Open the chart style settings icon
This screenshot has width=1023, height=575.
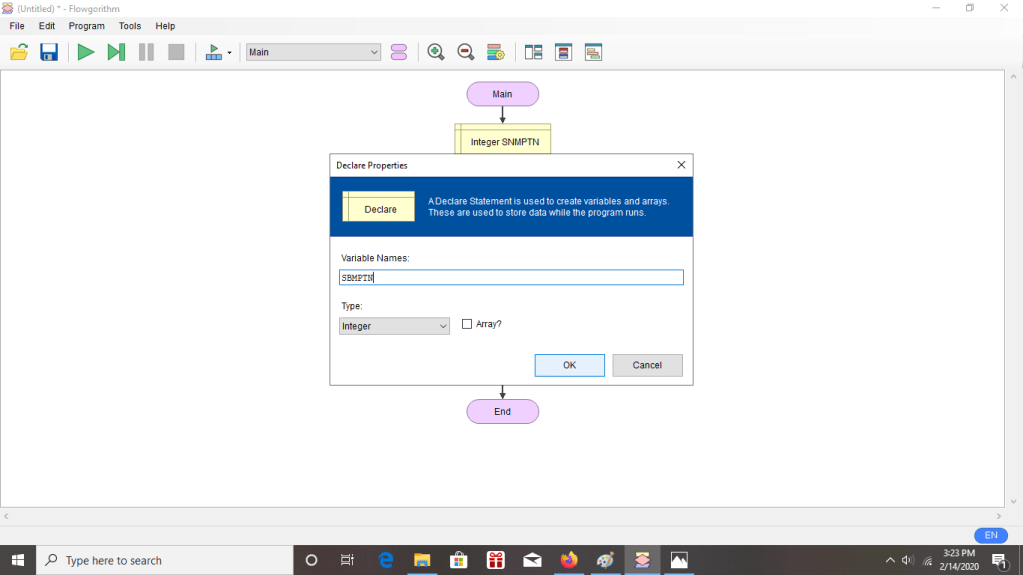tap(495, 52)
